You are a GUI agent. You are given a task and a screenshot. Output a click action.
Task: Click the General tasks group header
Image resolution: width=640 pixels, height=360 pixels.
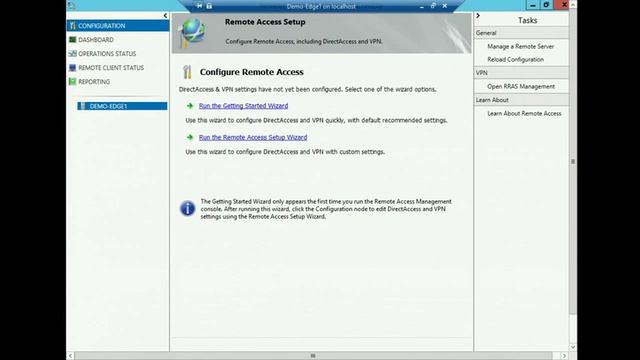pos(521,33)
